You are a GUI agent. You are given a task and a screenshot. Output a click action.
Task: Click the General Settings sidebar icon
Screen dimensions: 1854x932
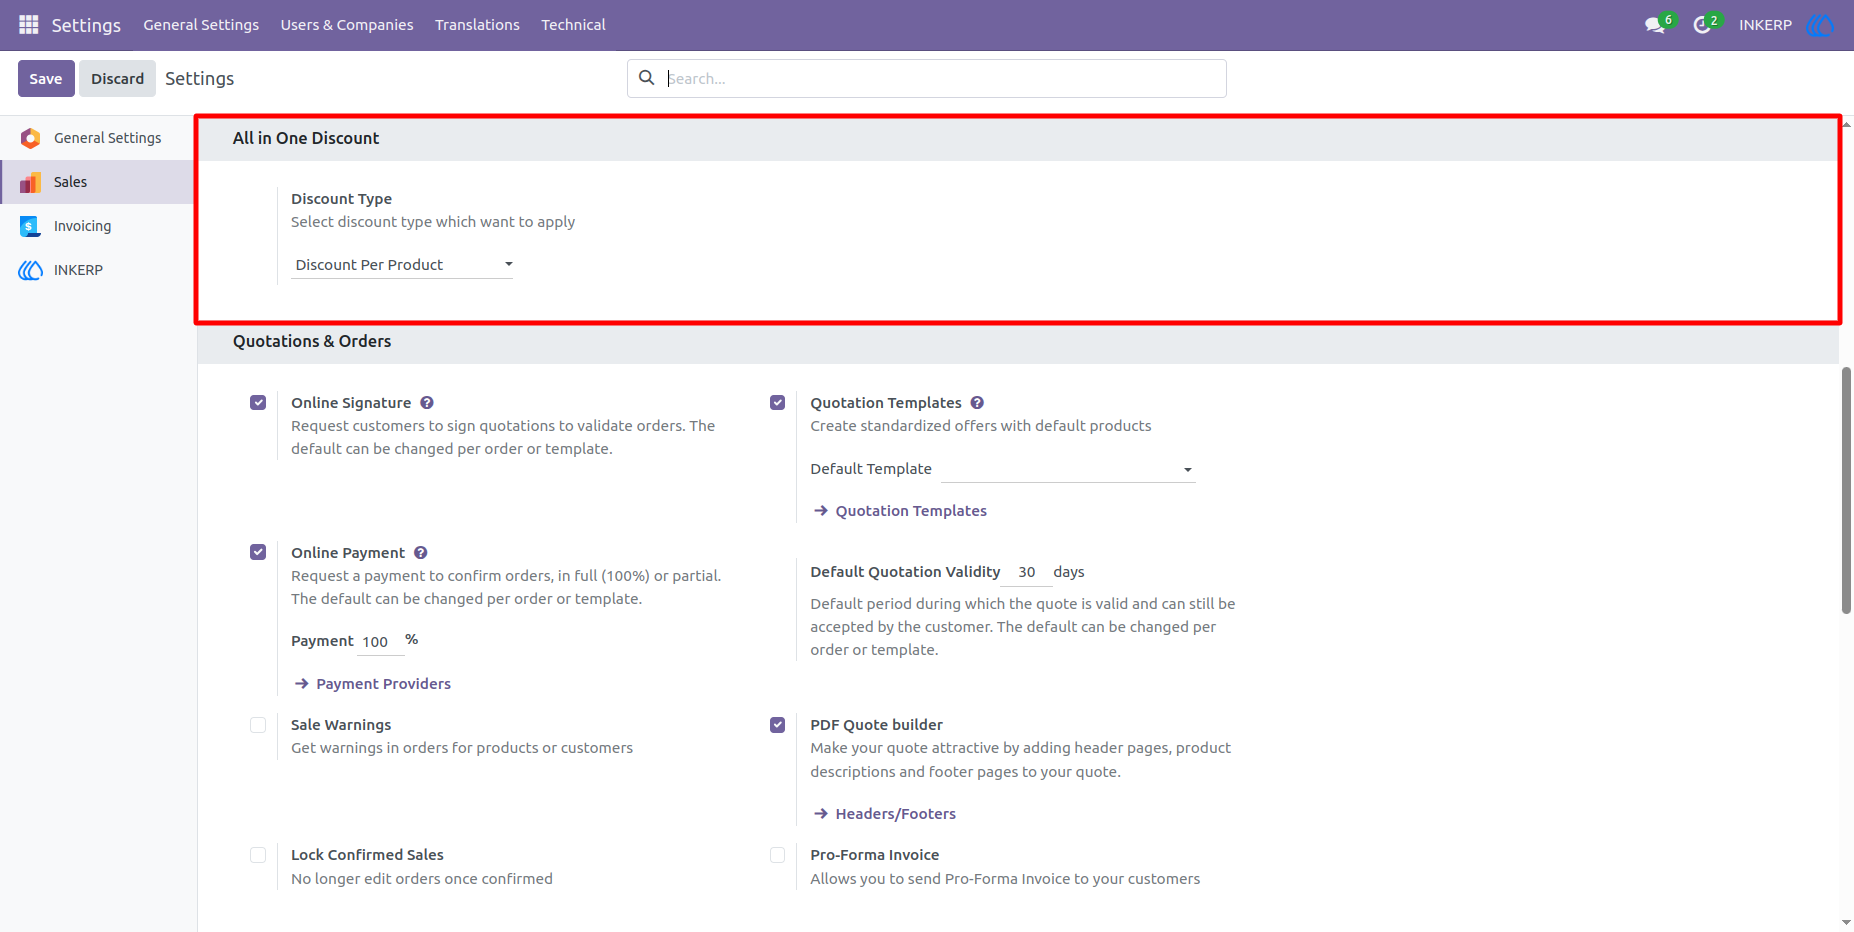tap(31, 138)
